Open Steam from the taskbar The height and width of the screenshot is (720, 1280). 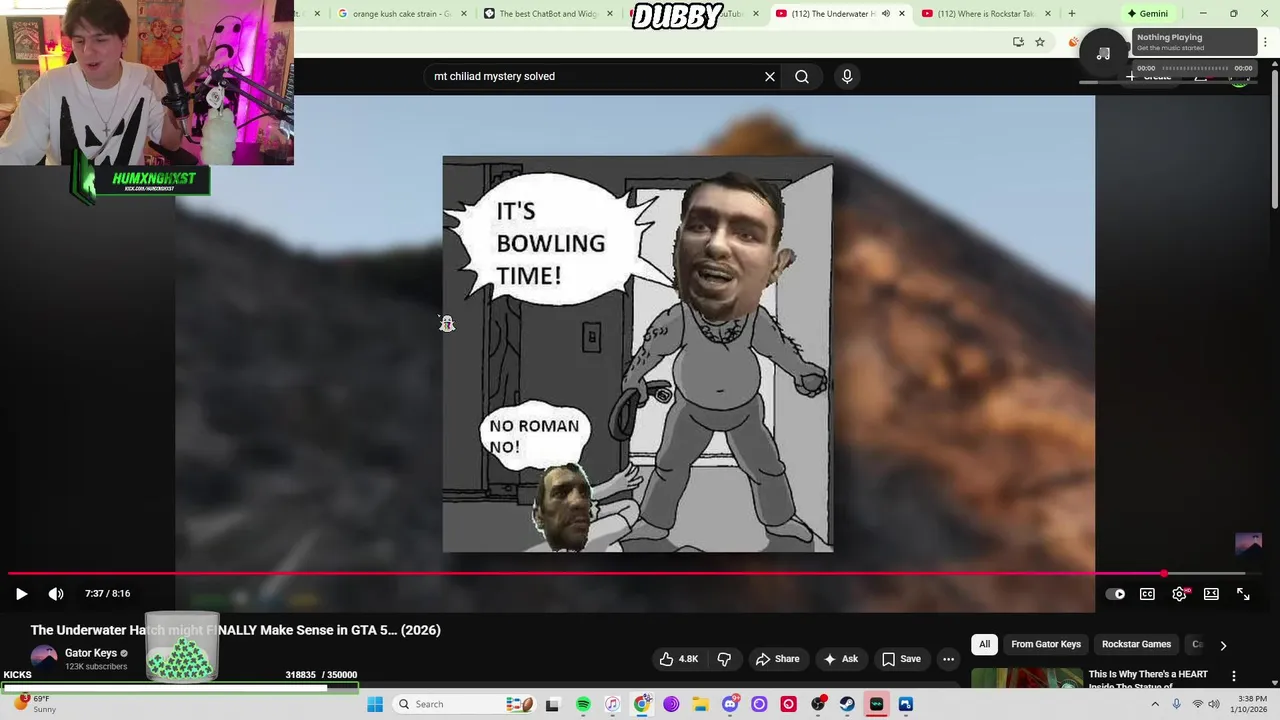tap(847, 704)
